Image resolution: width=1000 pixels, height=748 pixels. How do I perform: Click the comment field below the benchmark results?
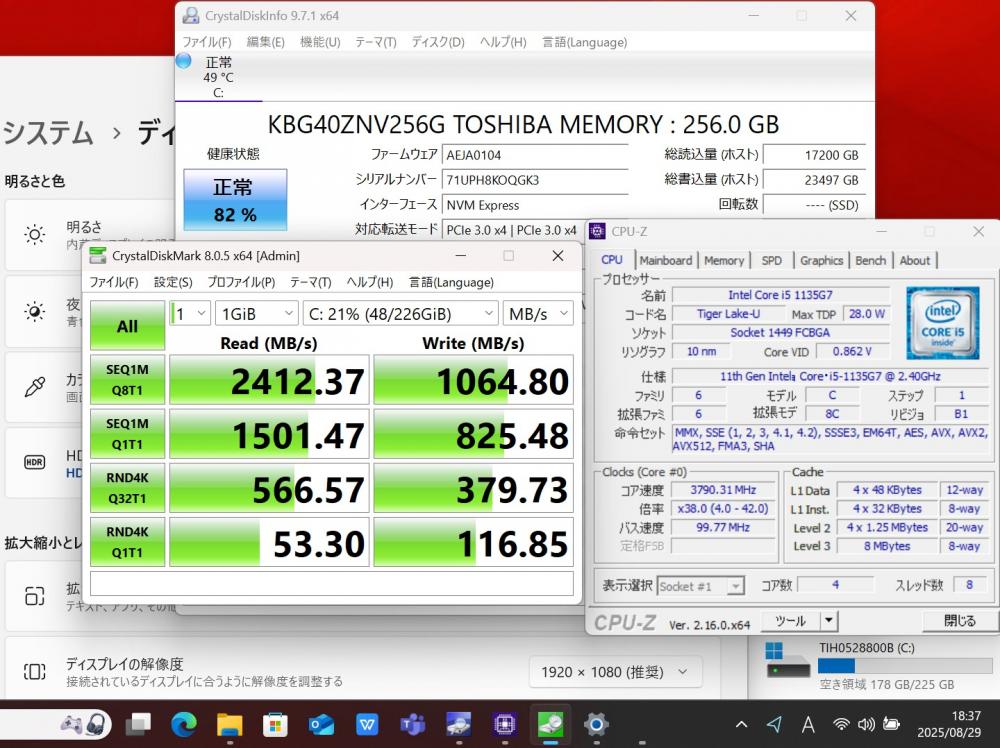(x=332, y=583)
